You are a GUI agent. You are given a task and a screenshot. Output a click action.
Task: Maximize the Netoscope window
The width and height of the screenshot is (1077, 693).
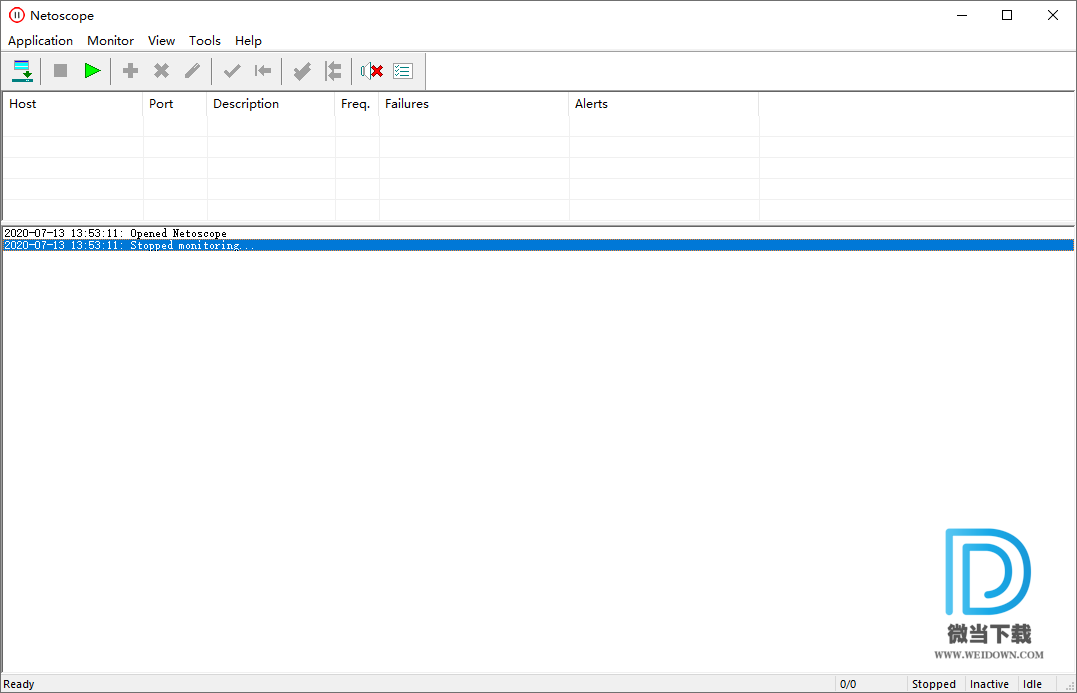1007,15
